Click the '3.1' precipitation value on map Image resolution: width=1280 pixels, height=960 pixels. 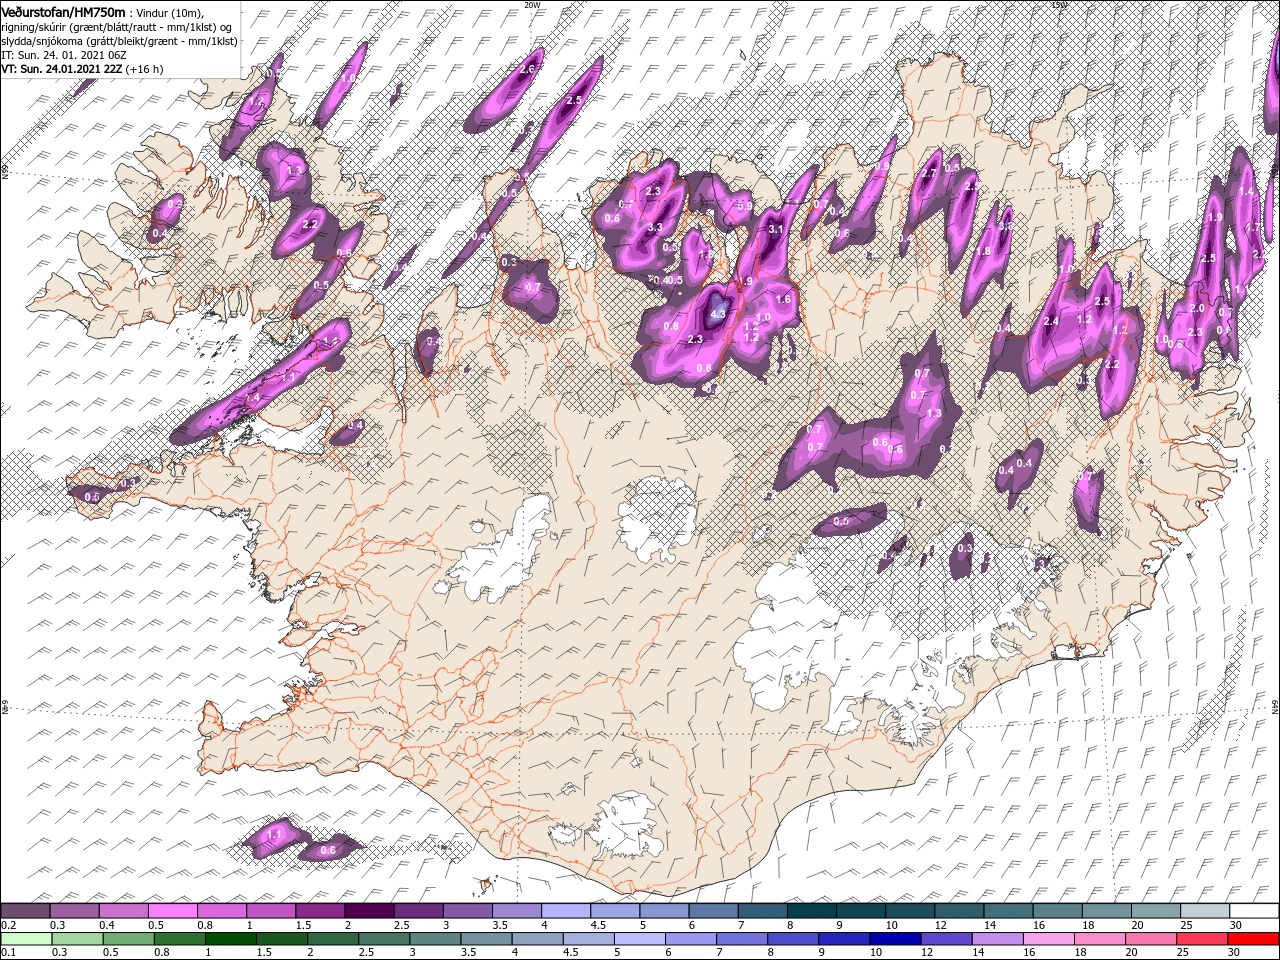click(775, 229)
